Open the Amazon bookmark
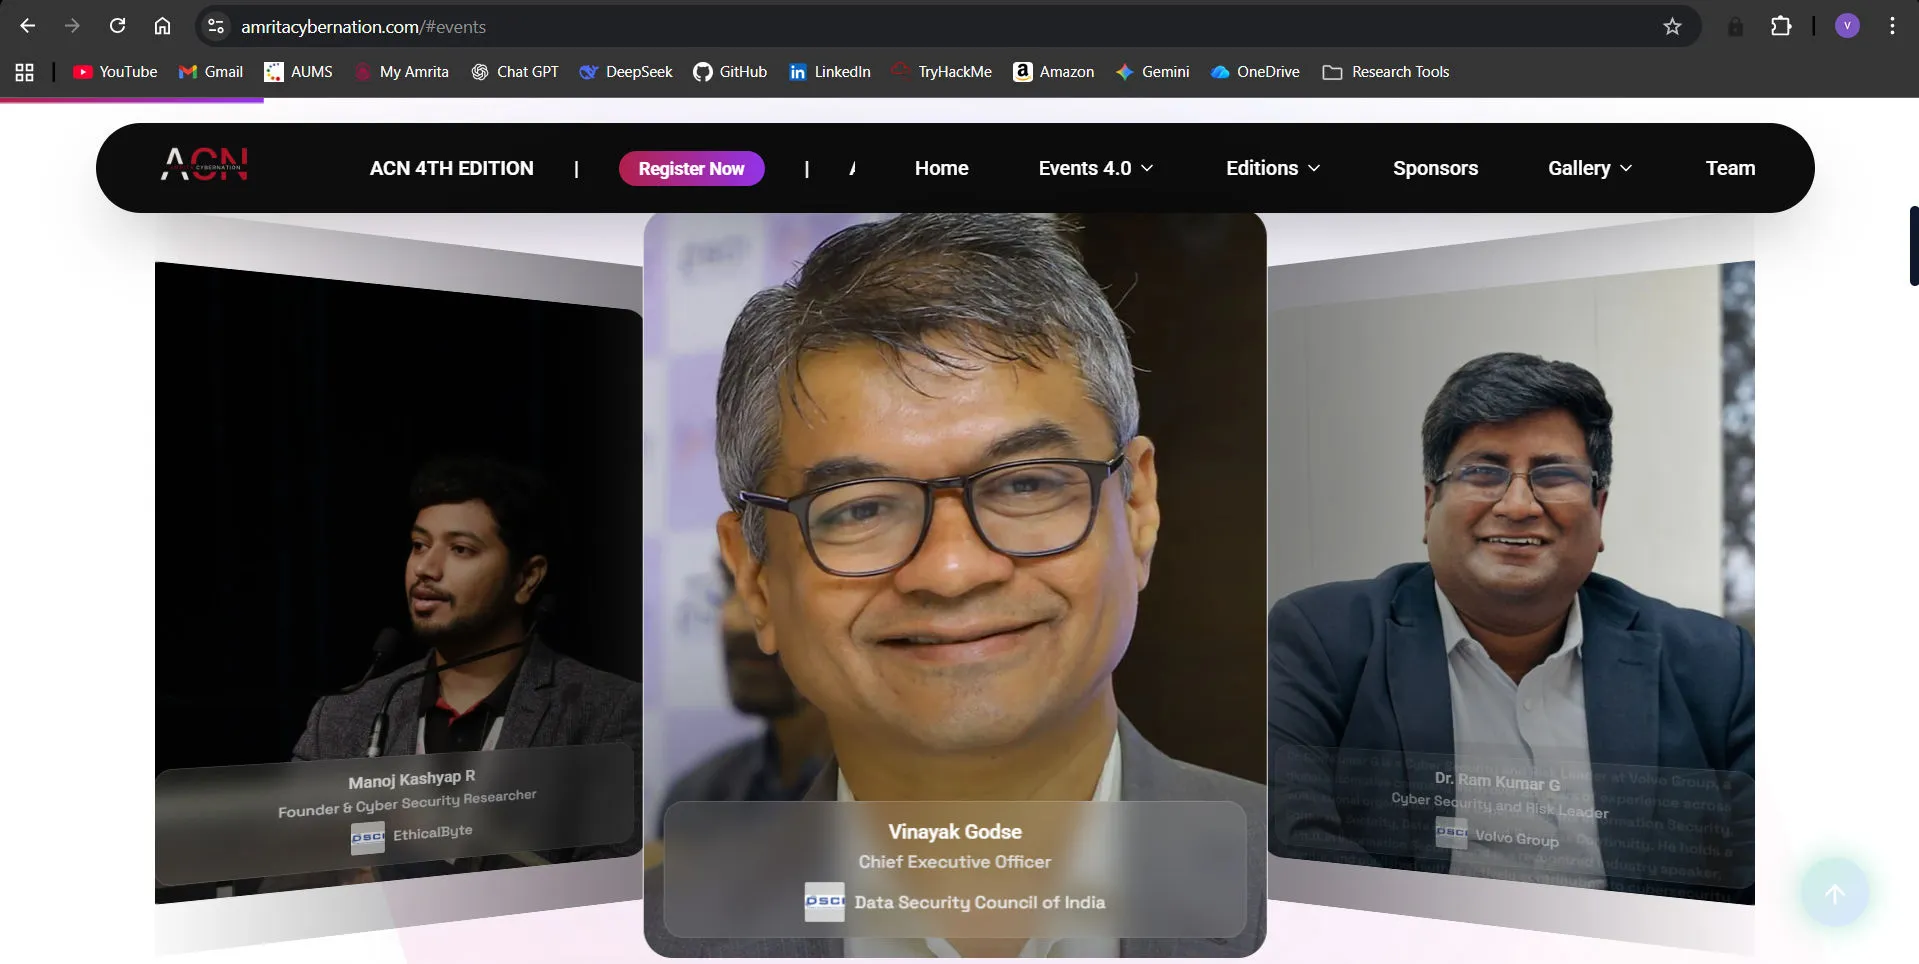1919x964 pixels. [1054, 72]
